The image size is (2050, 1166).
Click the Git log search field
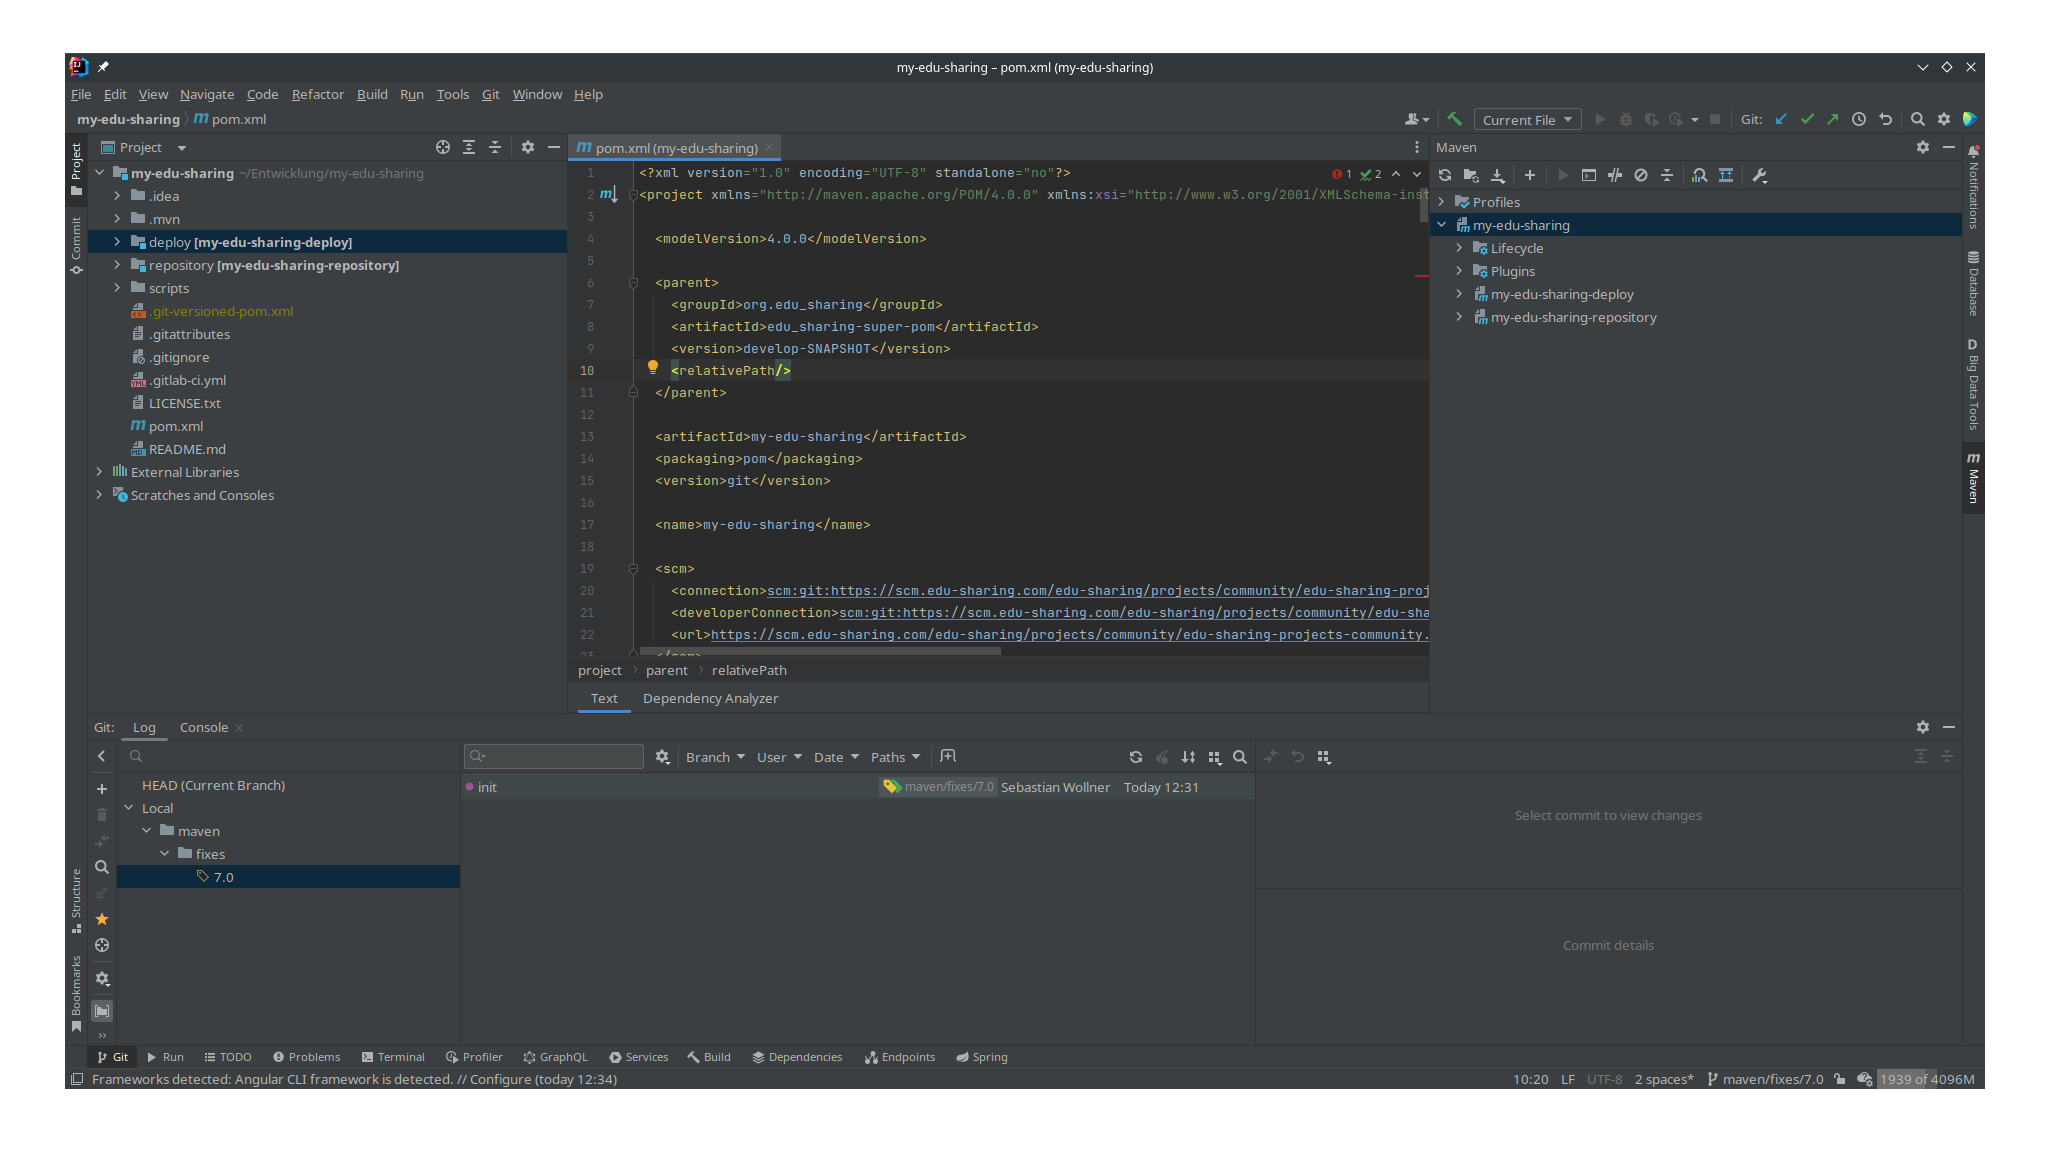[x=555, y=757]
